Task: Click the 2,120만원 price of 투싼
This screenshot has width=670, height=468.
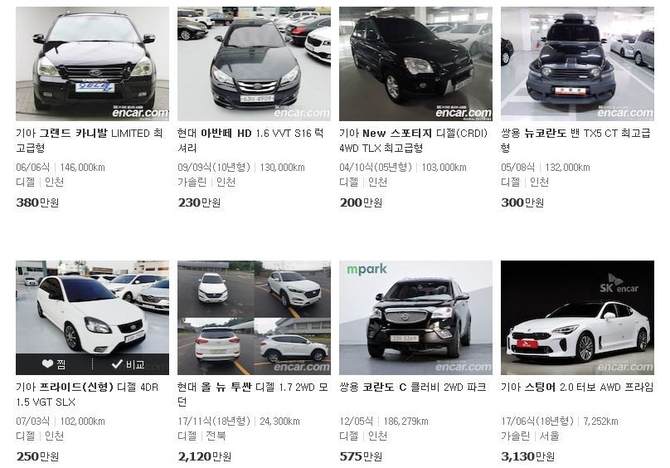Action: click(x=205, y=456)
